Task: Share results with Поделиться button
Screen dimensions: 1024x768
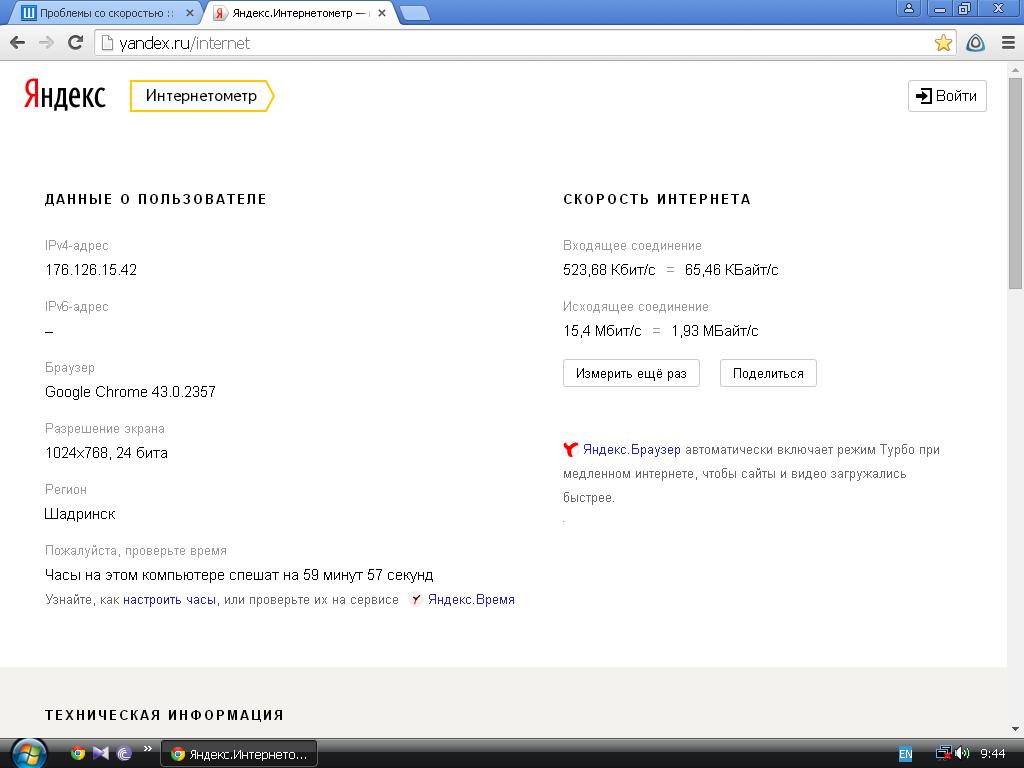Action: tap(768, 374)
